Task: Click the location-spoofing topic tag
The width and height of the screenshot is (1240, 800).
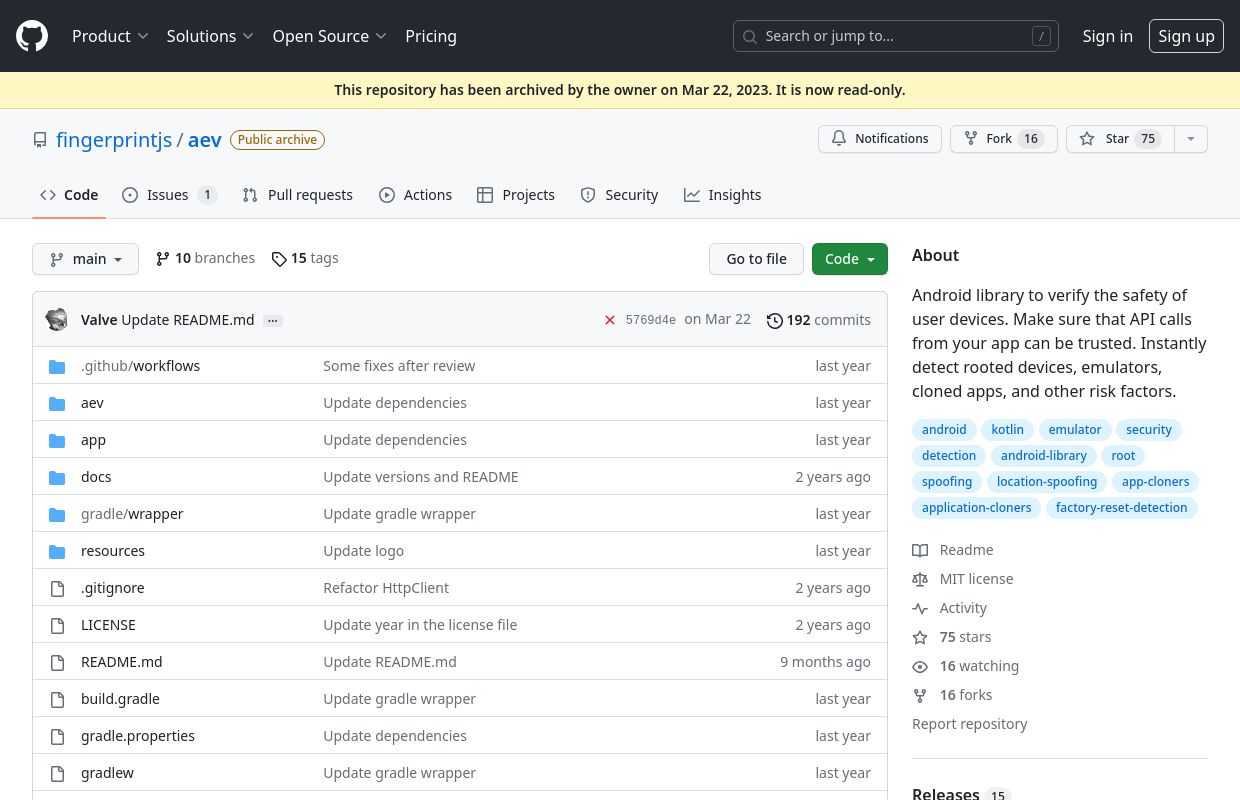Action: pos(1047,482)
